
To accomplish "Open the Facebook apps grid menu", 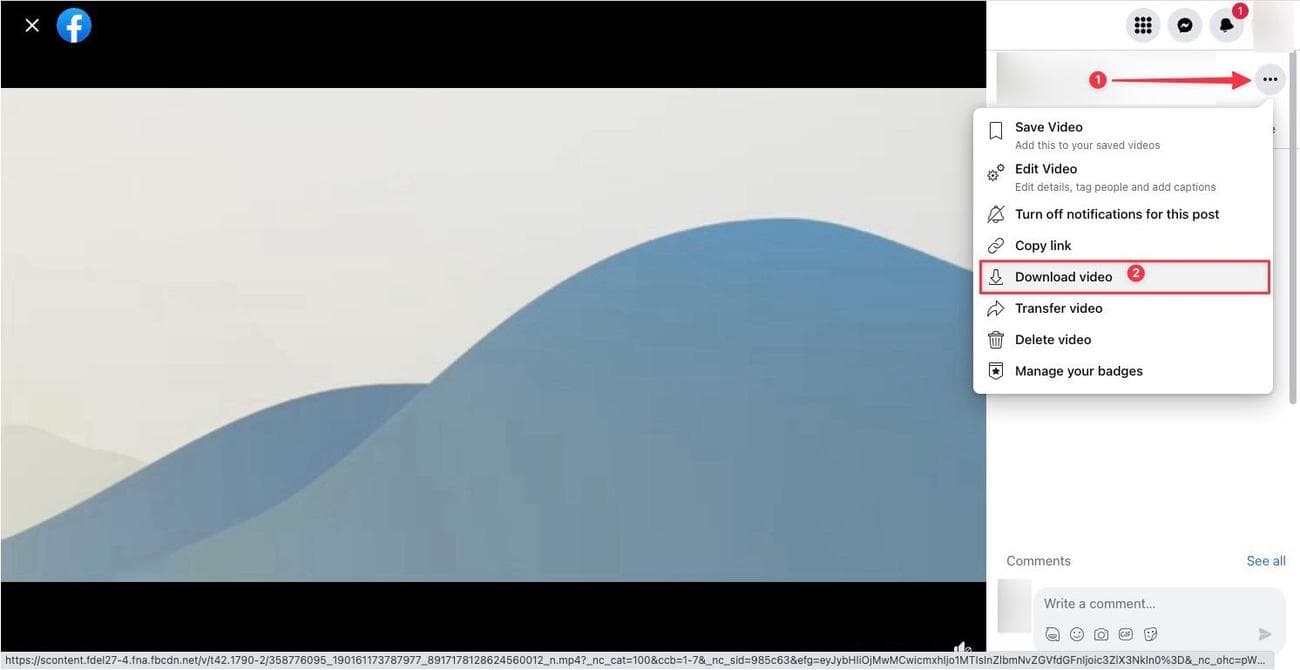I will (x=1142, y=25).
